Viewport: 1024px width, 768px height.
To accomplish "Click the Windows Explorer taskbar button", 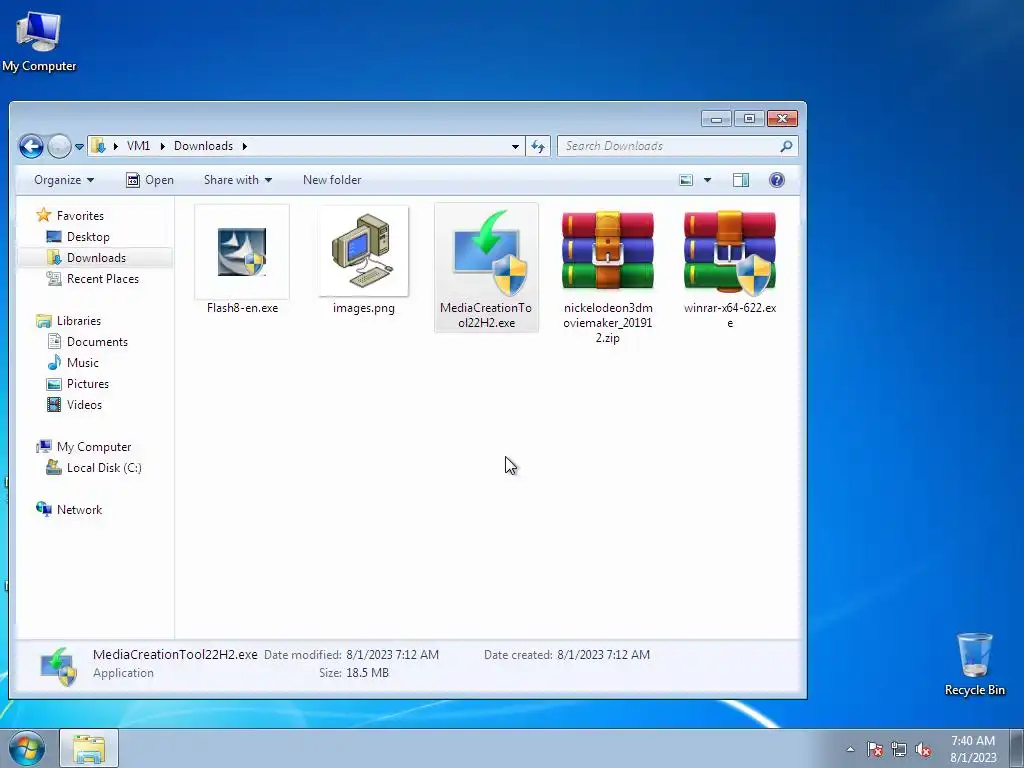I will [89, 748].
